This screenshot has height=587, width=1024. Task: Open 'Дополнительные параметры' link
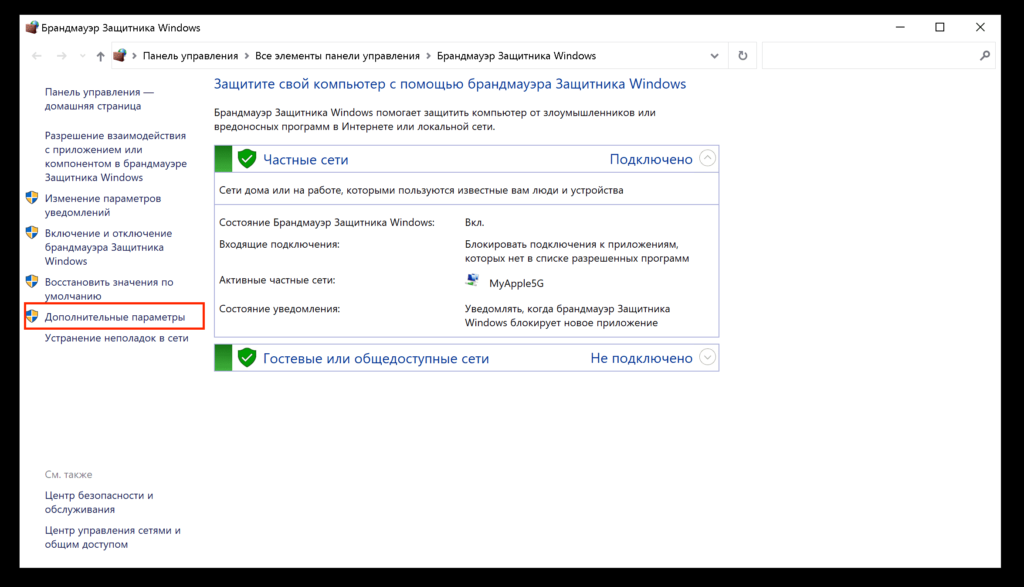coord(115,317)
